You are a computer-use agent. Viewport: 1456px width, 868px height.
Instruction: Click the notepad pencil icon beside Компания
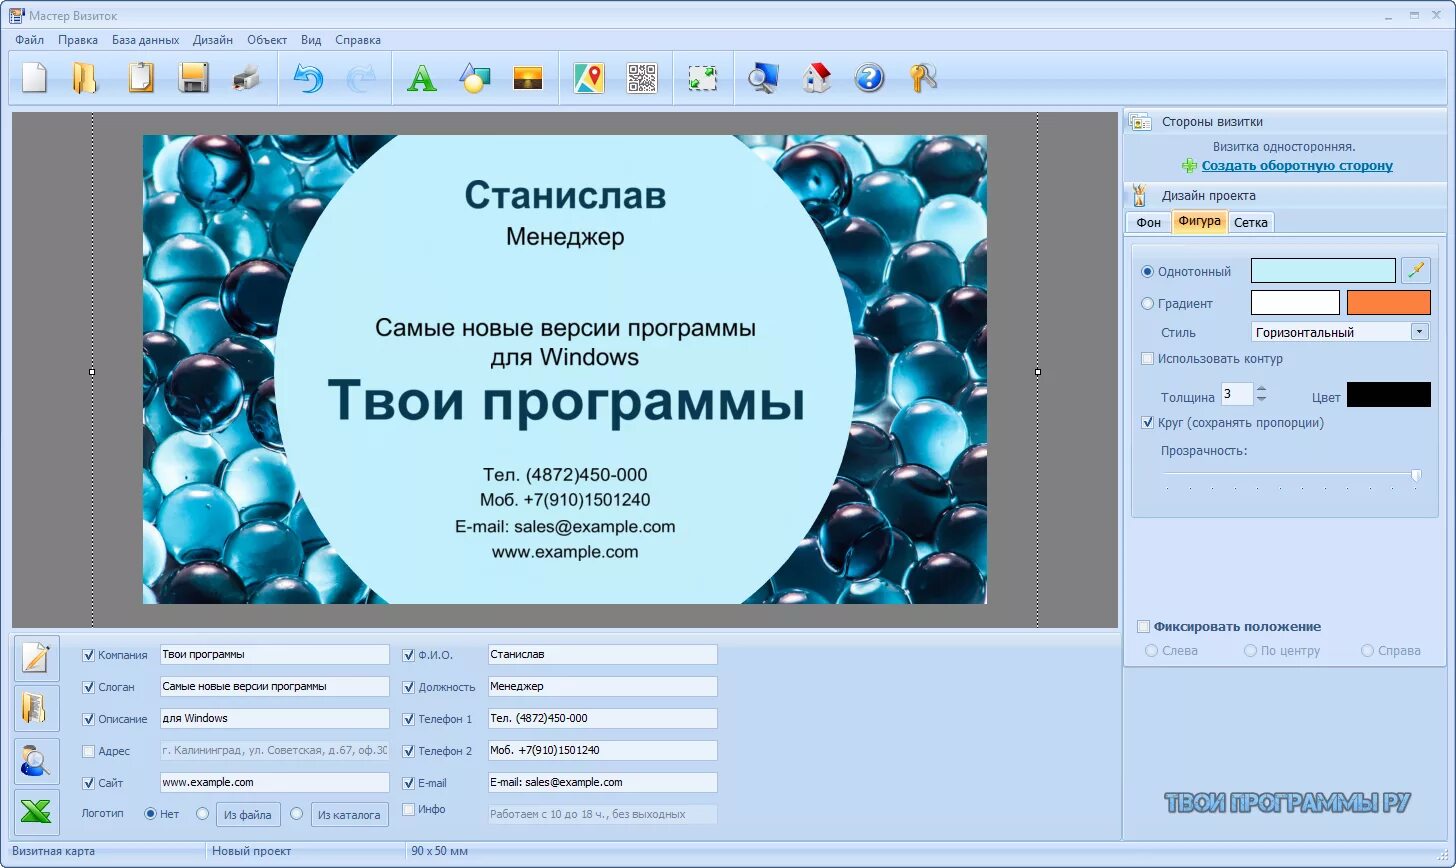coord(36,658)
